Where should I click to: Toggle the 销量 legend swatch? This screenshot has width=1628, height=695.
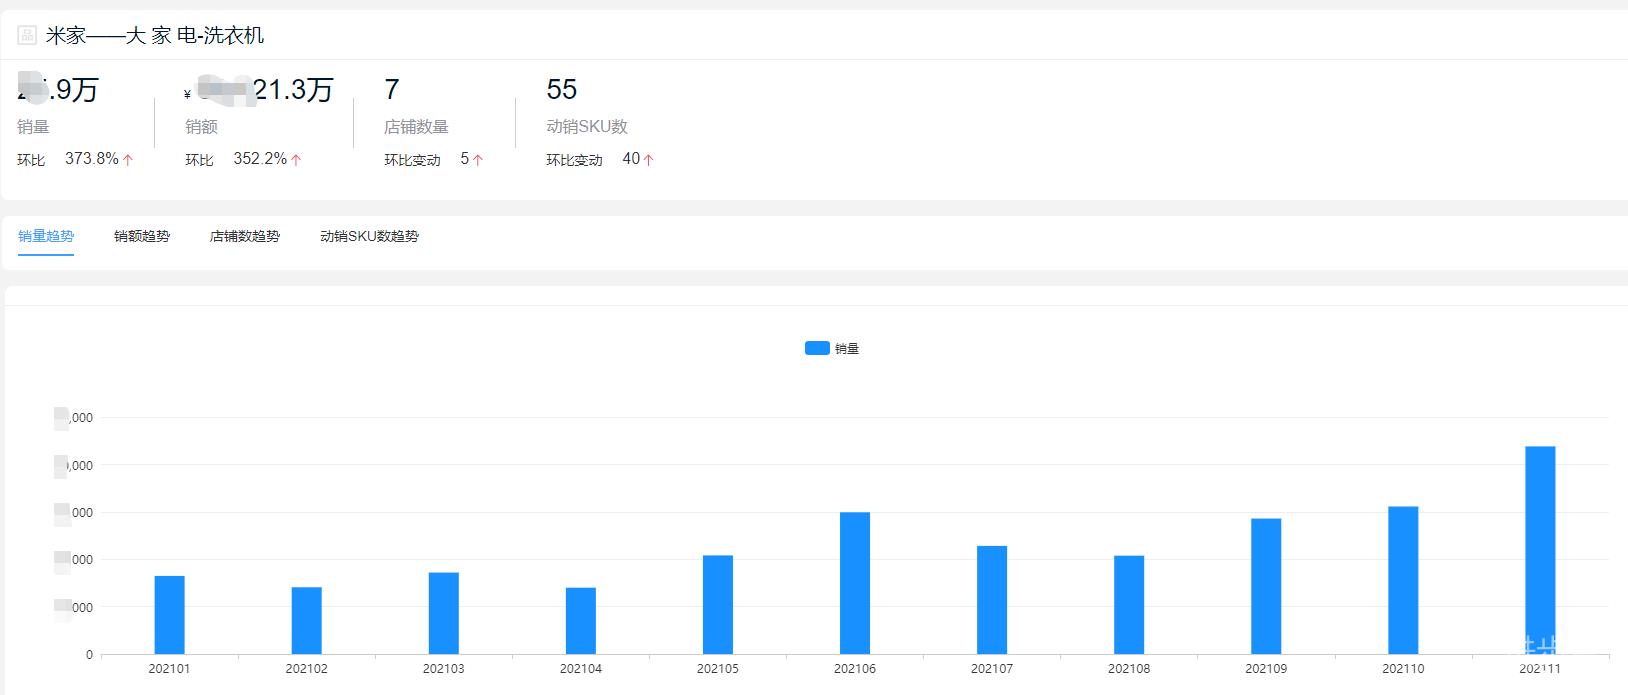(x=817, y=348)
